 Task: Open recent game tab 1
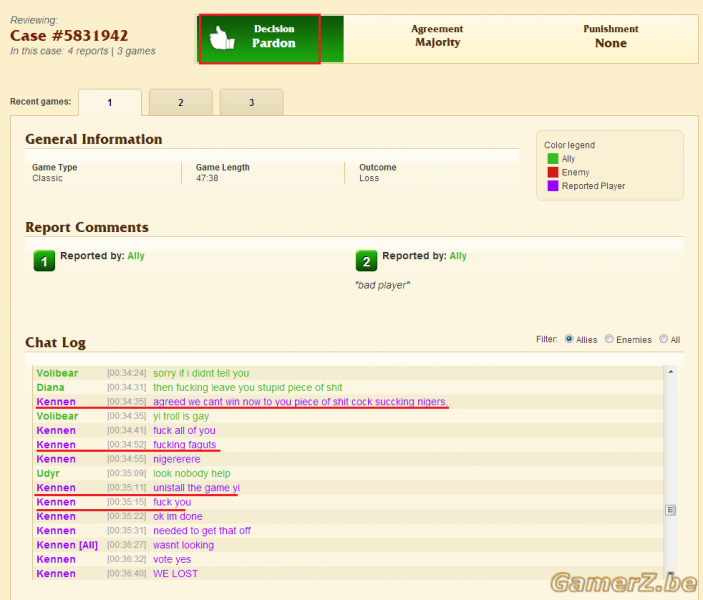(110, 103)
